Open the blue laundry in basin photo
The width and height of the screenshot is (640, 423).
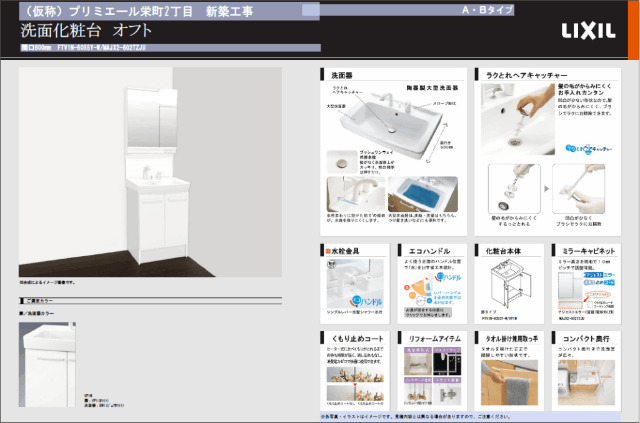(x=423, y=194)
